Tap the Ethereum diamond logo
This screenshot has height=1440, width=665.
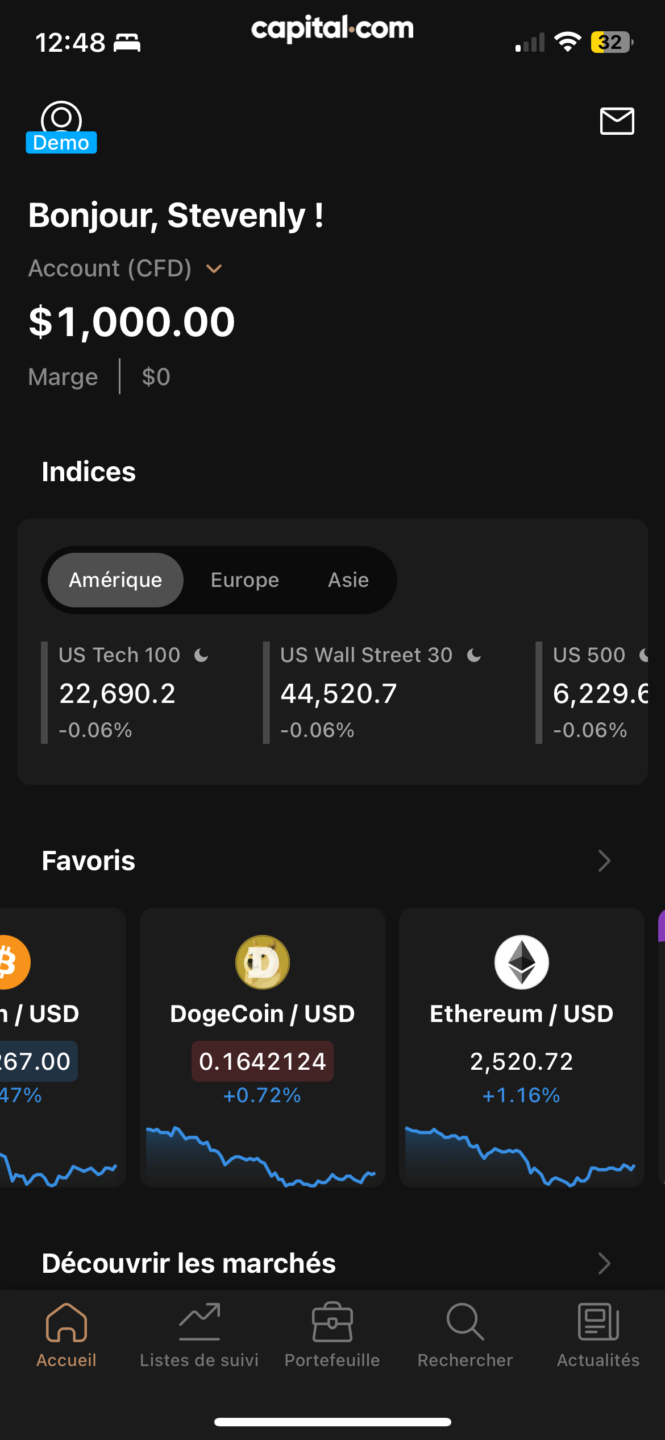[521, 962]
